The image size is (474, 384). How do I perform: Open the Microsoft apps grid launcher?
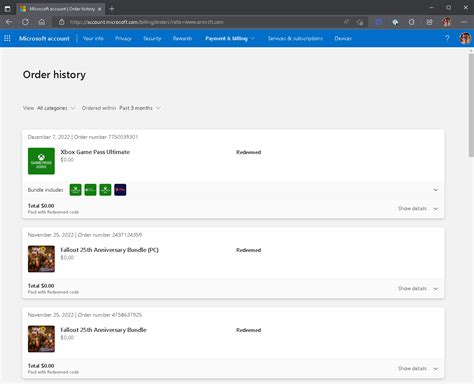7,38
